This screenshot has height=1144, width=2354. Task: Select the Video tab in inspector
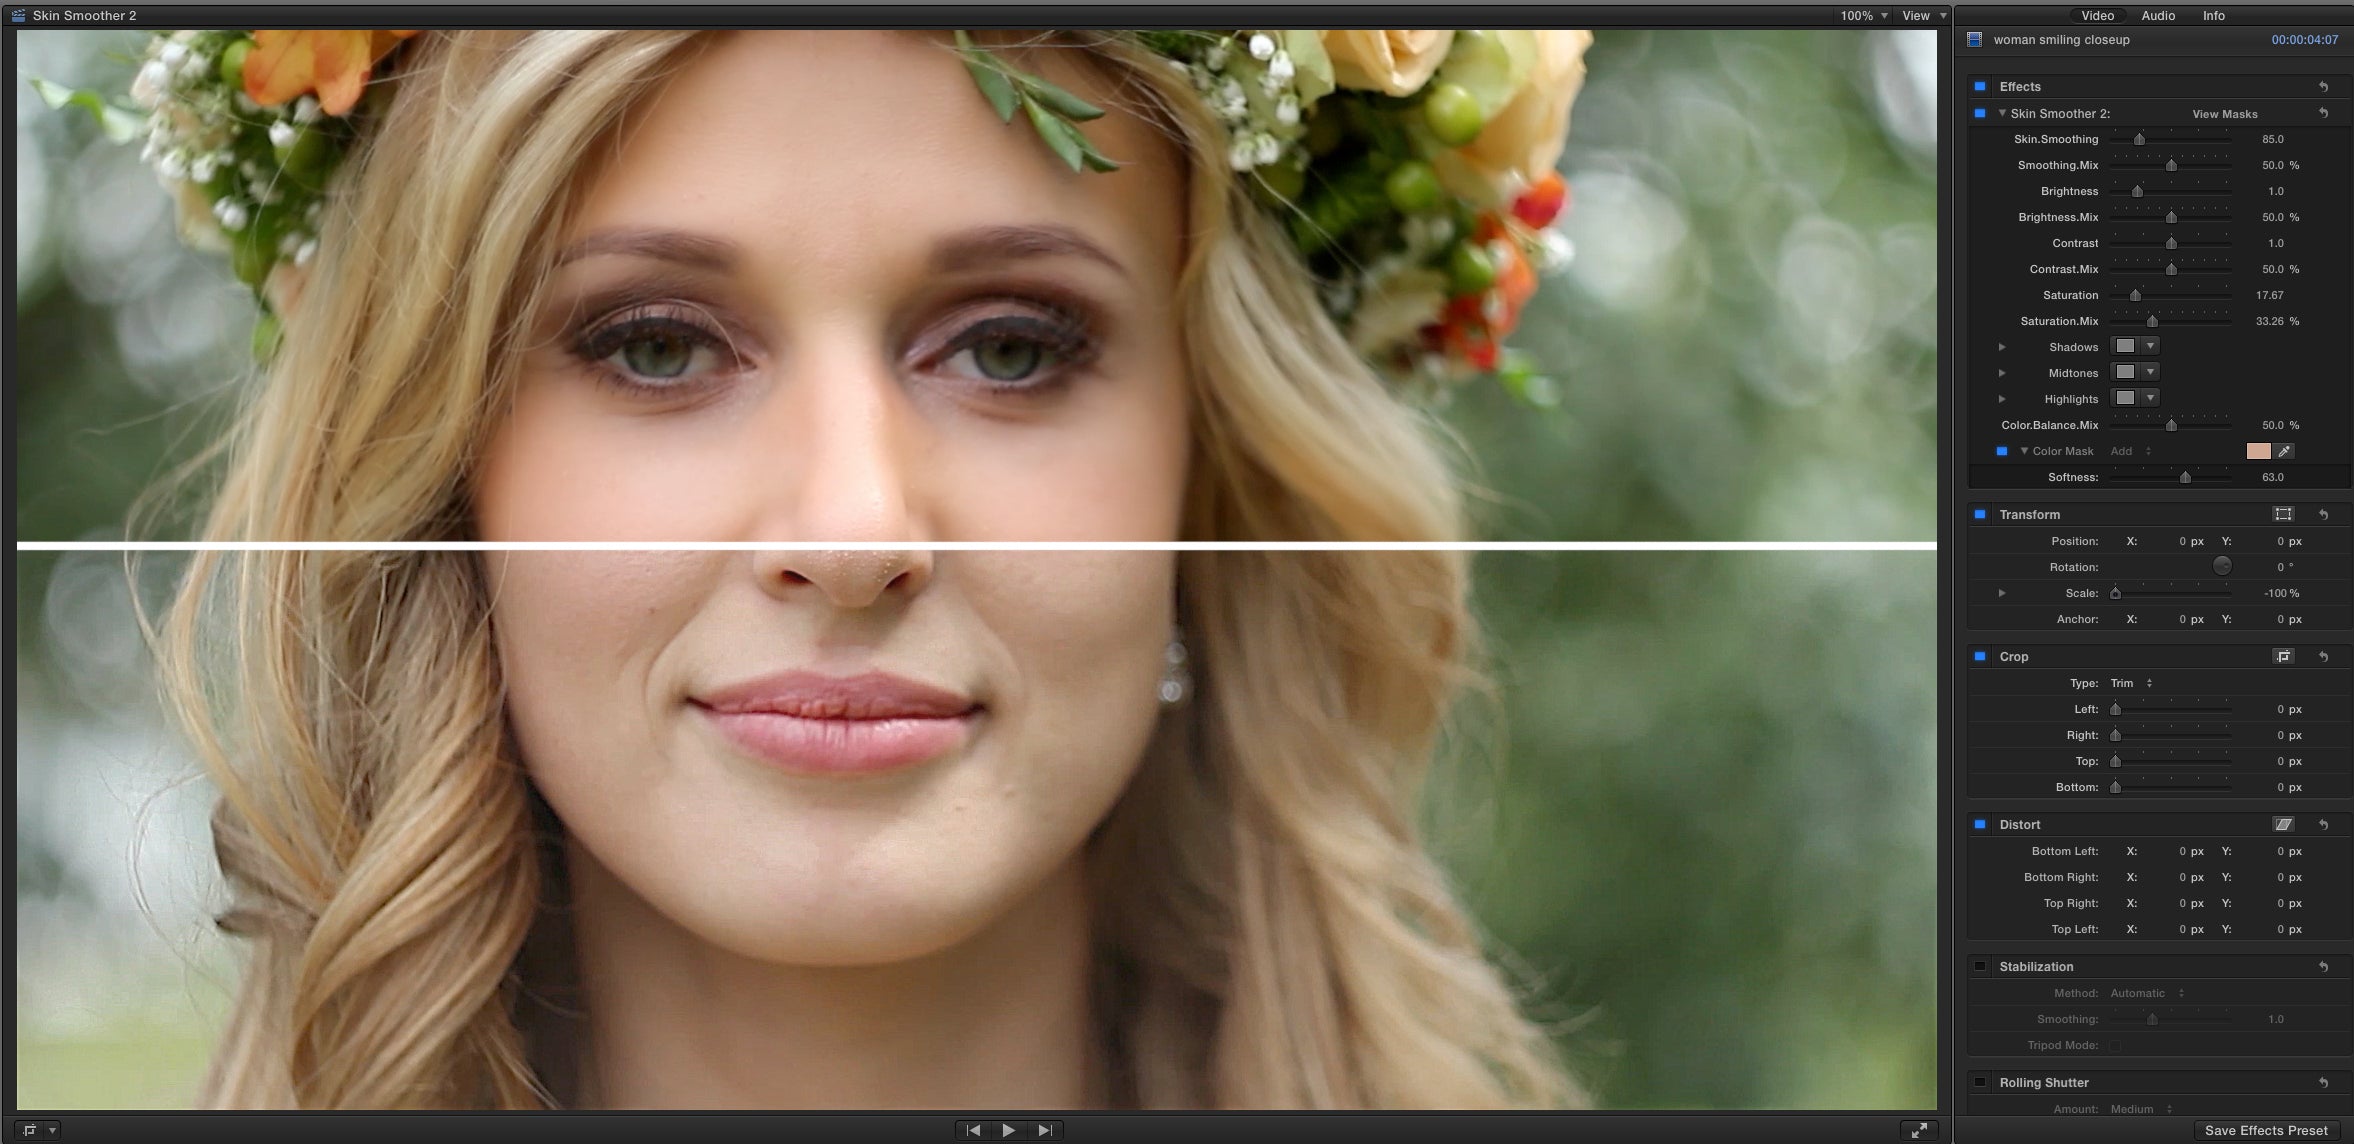click(2094, 14)
